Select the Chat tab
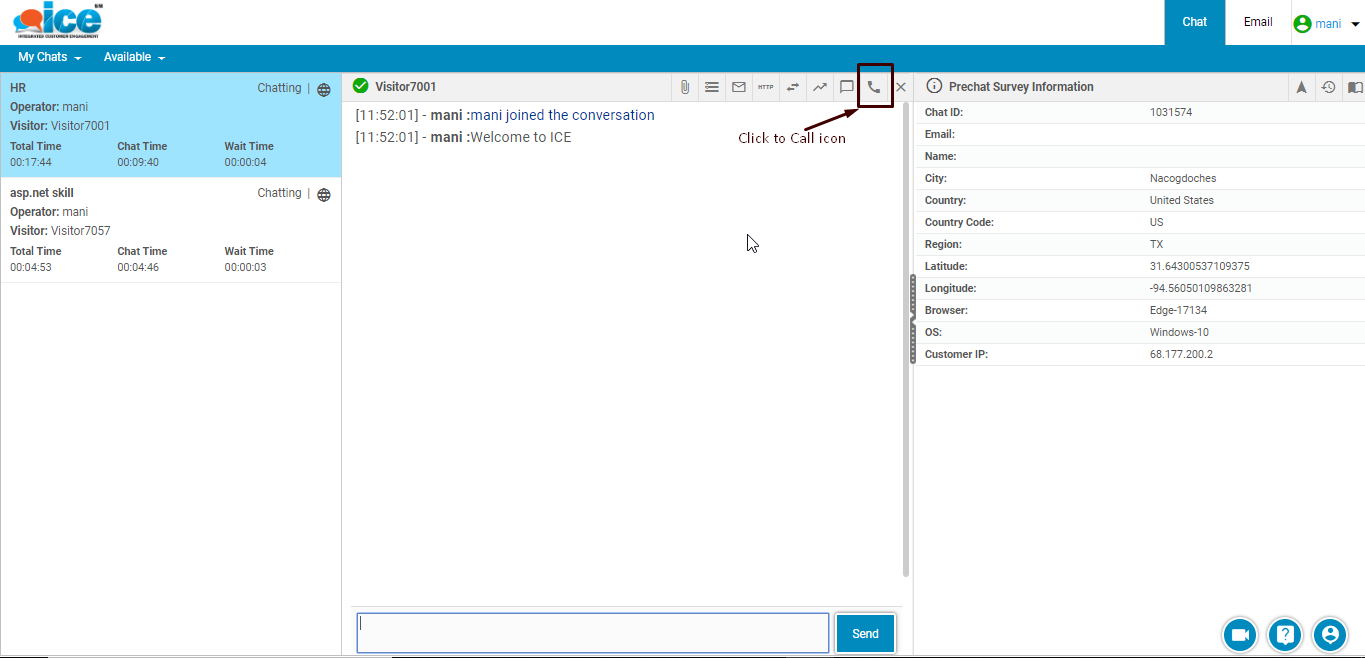The width and height of the screenshot is (1365, 658). pyautogui.click(x=1194, y=22)
